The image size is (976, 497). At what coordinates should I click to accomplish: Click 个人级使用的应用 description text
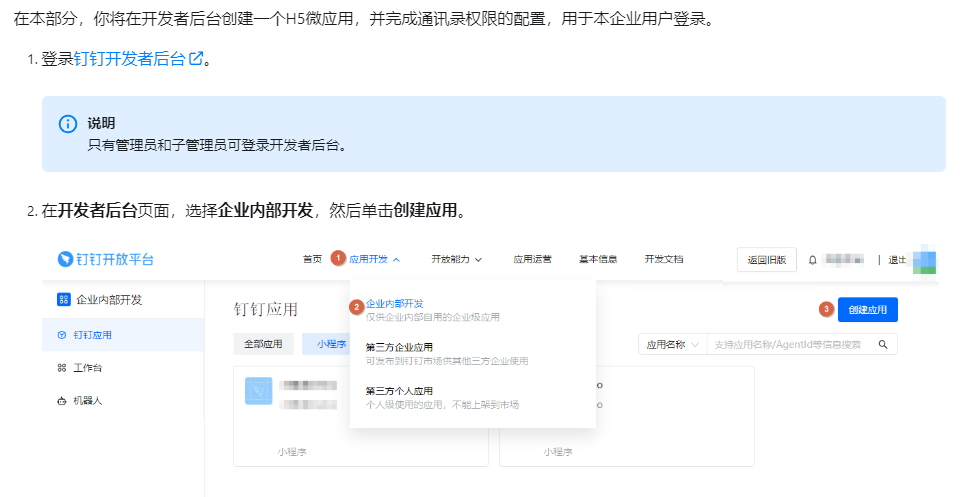pos(442,405)
